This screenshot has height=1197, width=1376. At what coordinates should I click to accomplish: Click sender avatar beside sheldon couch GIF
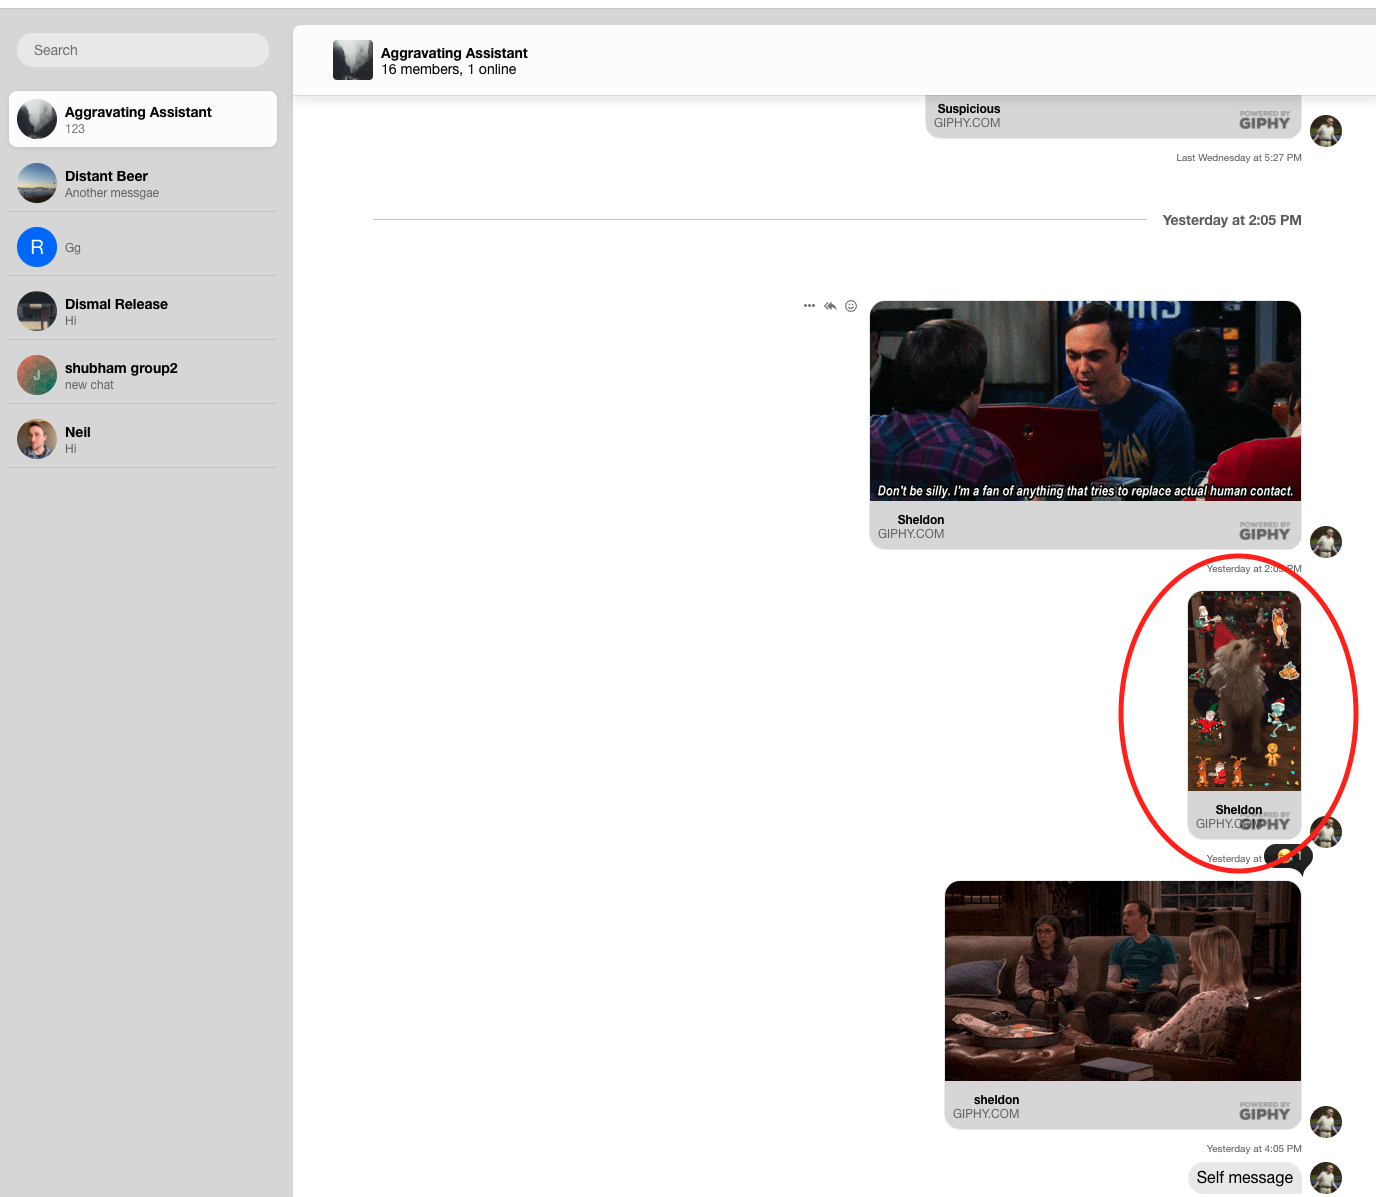[x=1326, y=1122]
